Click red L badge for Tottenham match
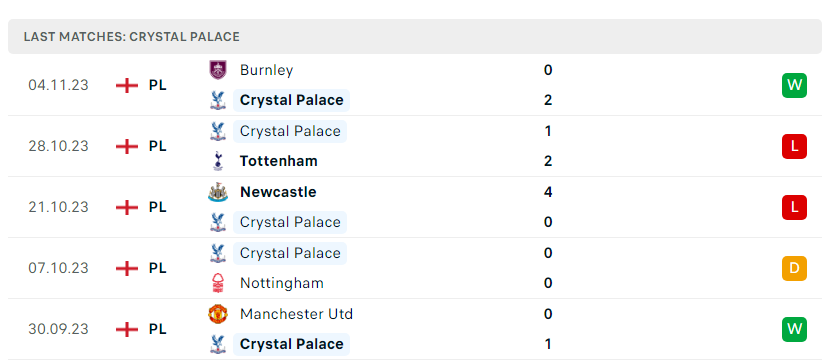Image resolution: width=830 pixels, height=363 pixels. pos(794,146)
